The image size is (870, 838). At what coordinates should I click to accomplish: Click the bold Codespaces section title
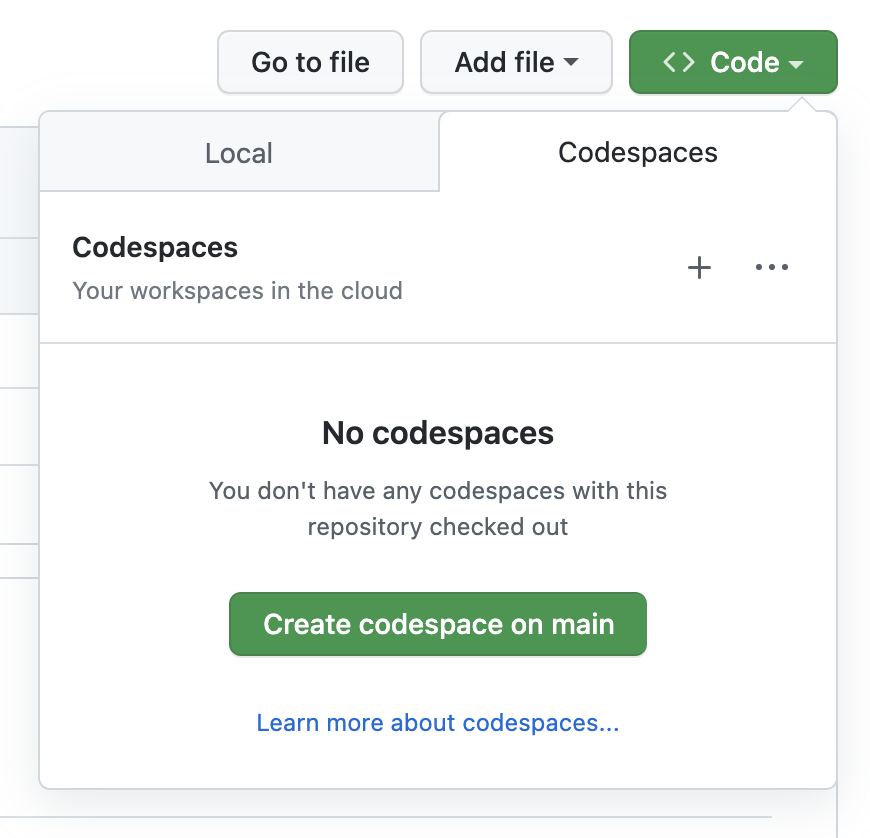pos(155,248)
